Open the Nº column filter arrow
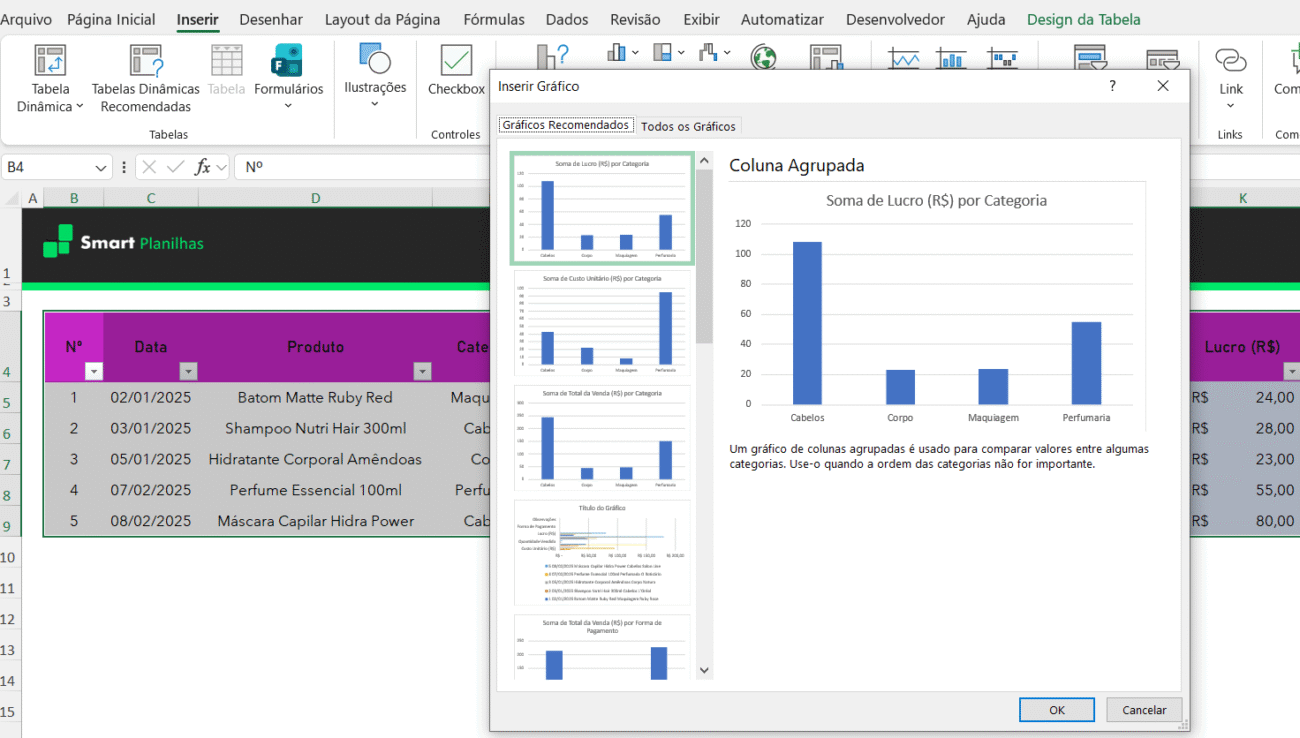1300x738 pixels. click(94, 370)
